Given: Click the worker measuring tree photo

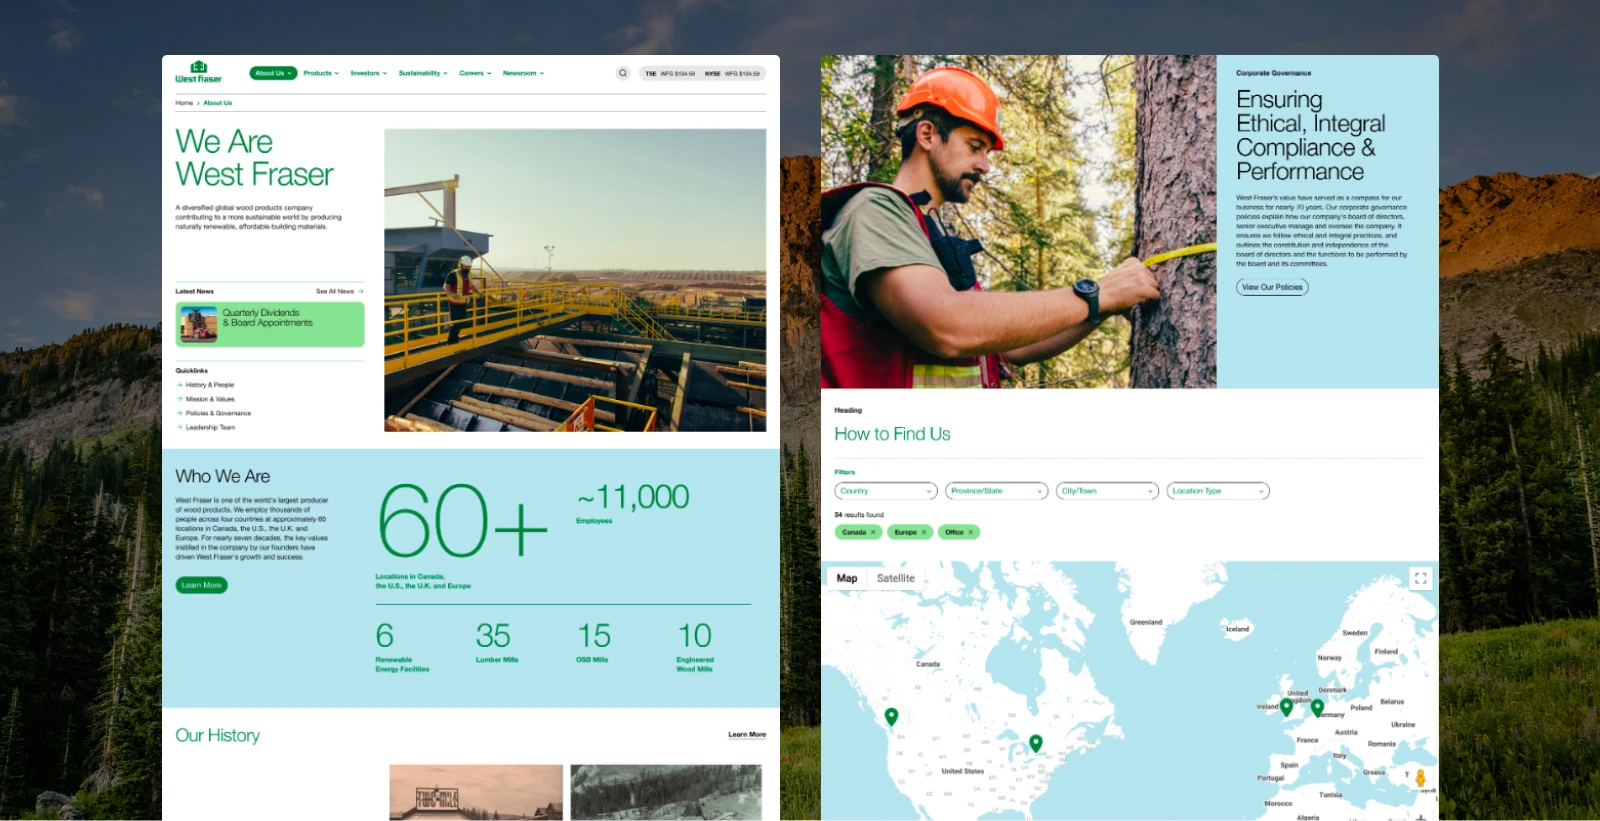Looking at the screenshot, I should click(x=1018, y=221).
